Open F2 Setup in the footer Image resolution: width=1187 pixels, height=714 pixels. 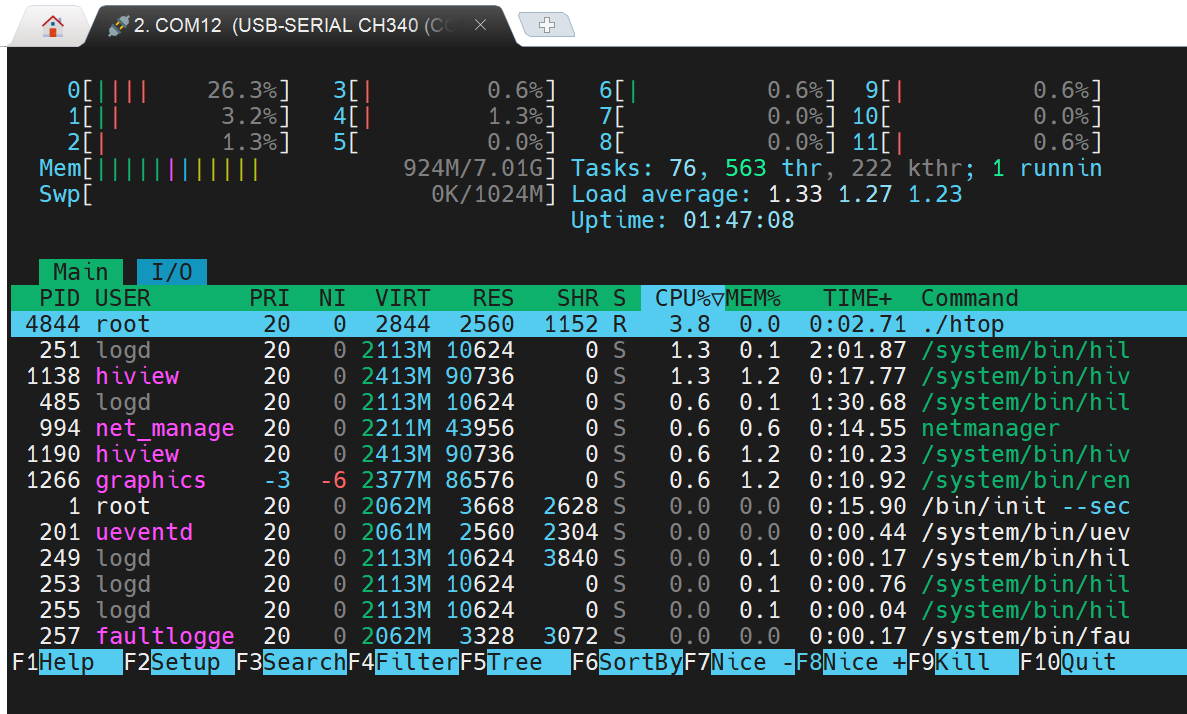pyautogui.click(x=179, y=662)
